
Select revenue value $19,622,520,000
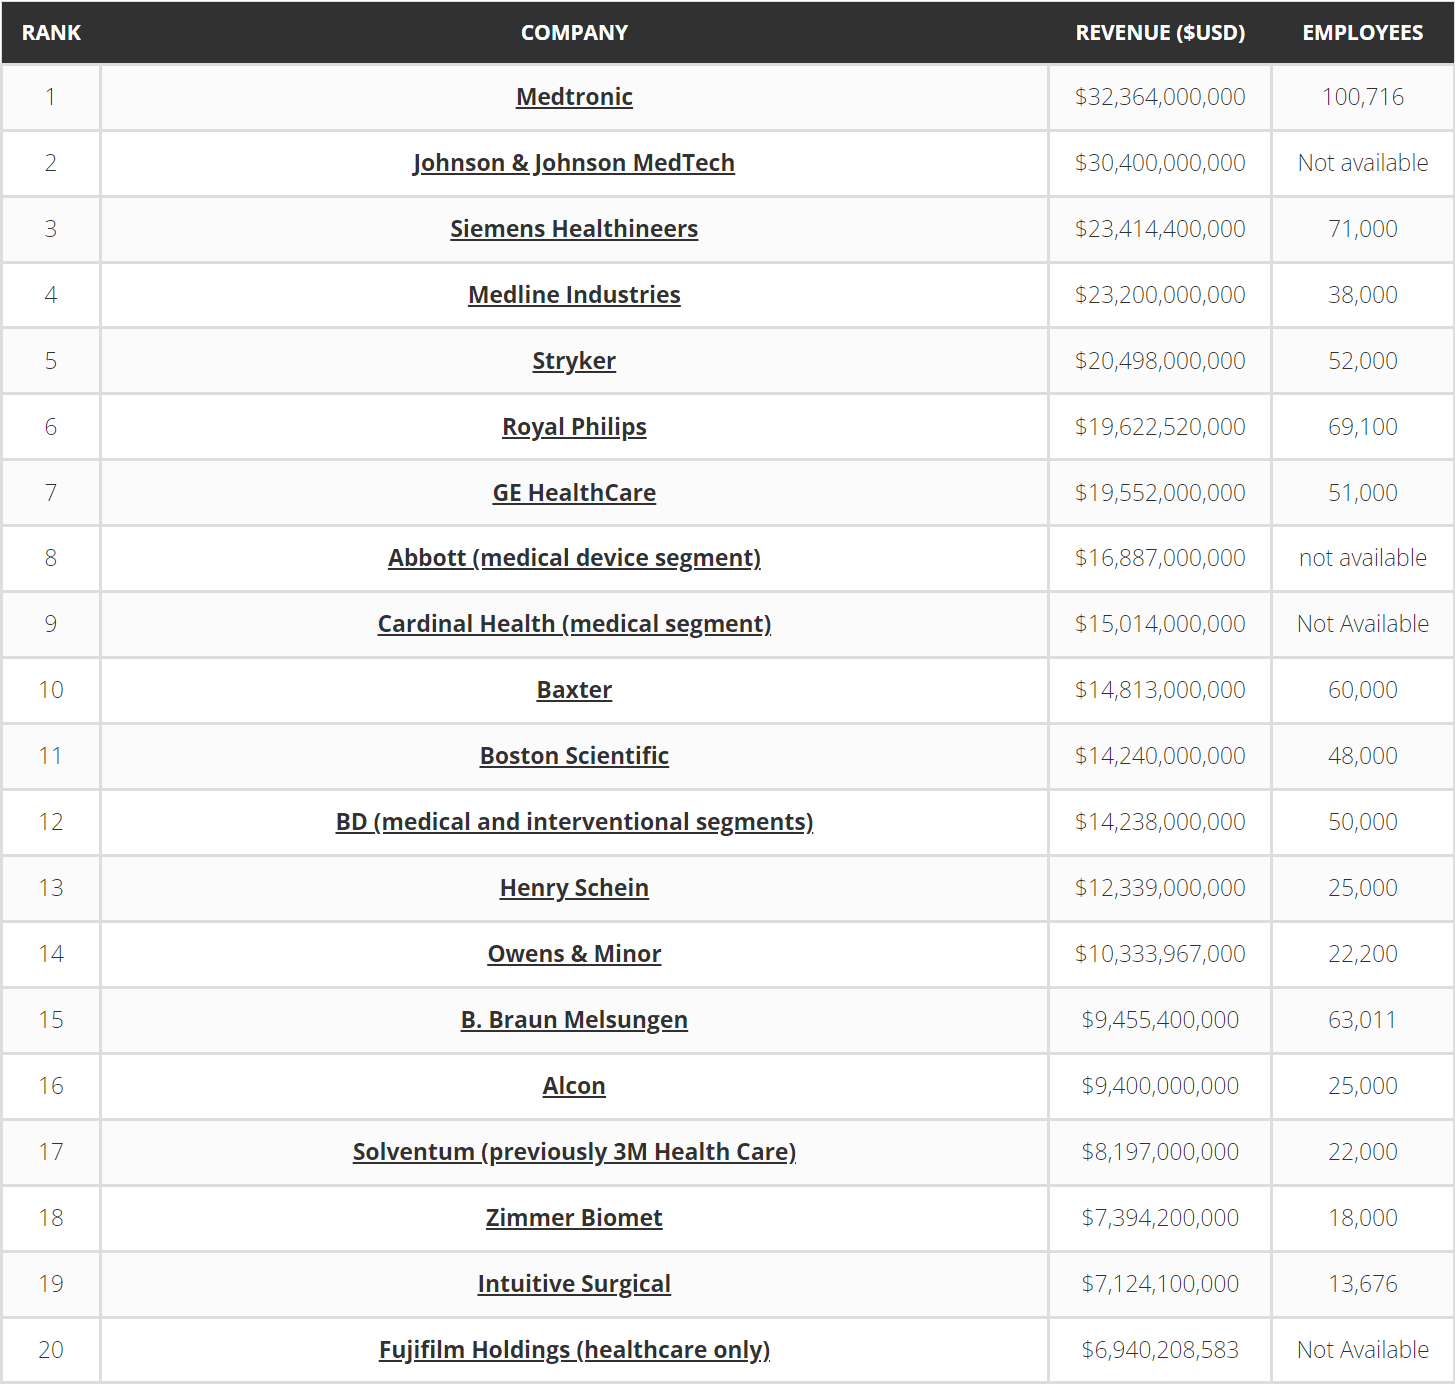pos(1160,427)
